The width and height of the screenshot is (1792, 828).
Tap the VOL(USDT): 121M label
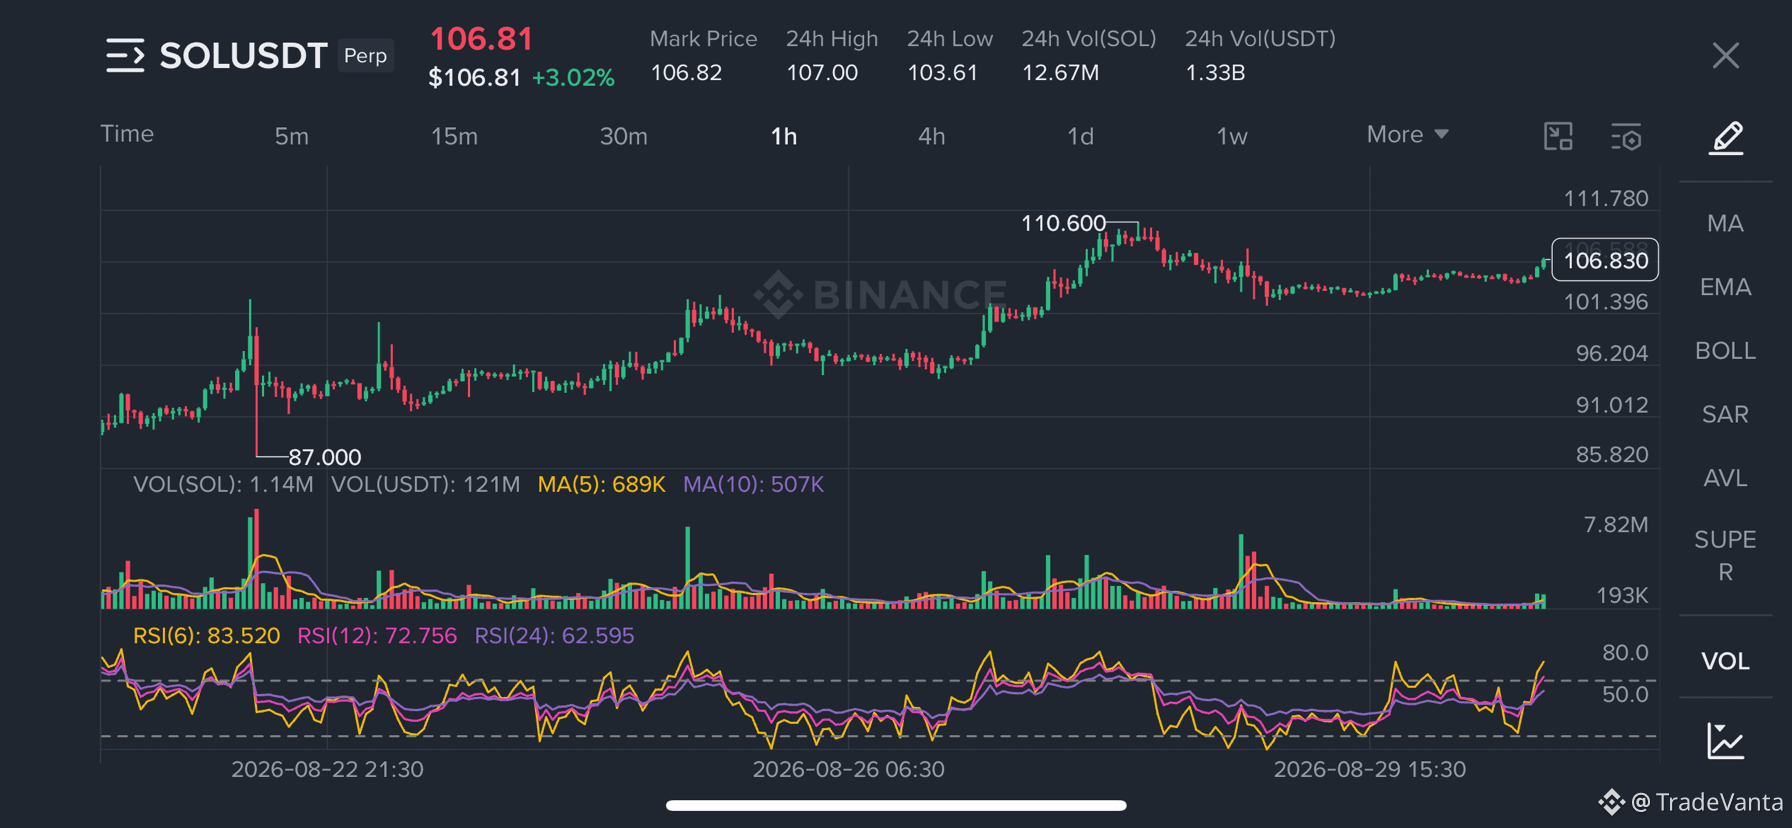(x=425, y=484)
